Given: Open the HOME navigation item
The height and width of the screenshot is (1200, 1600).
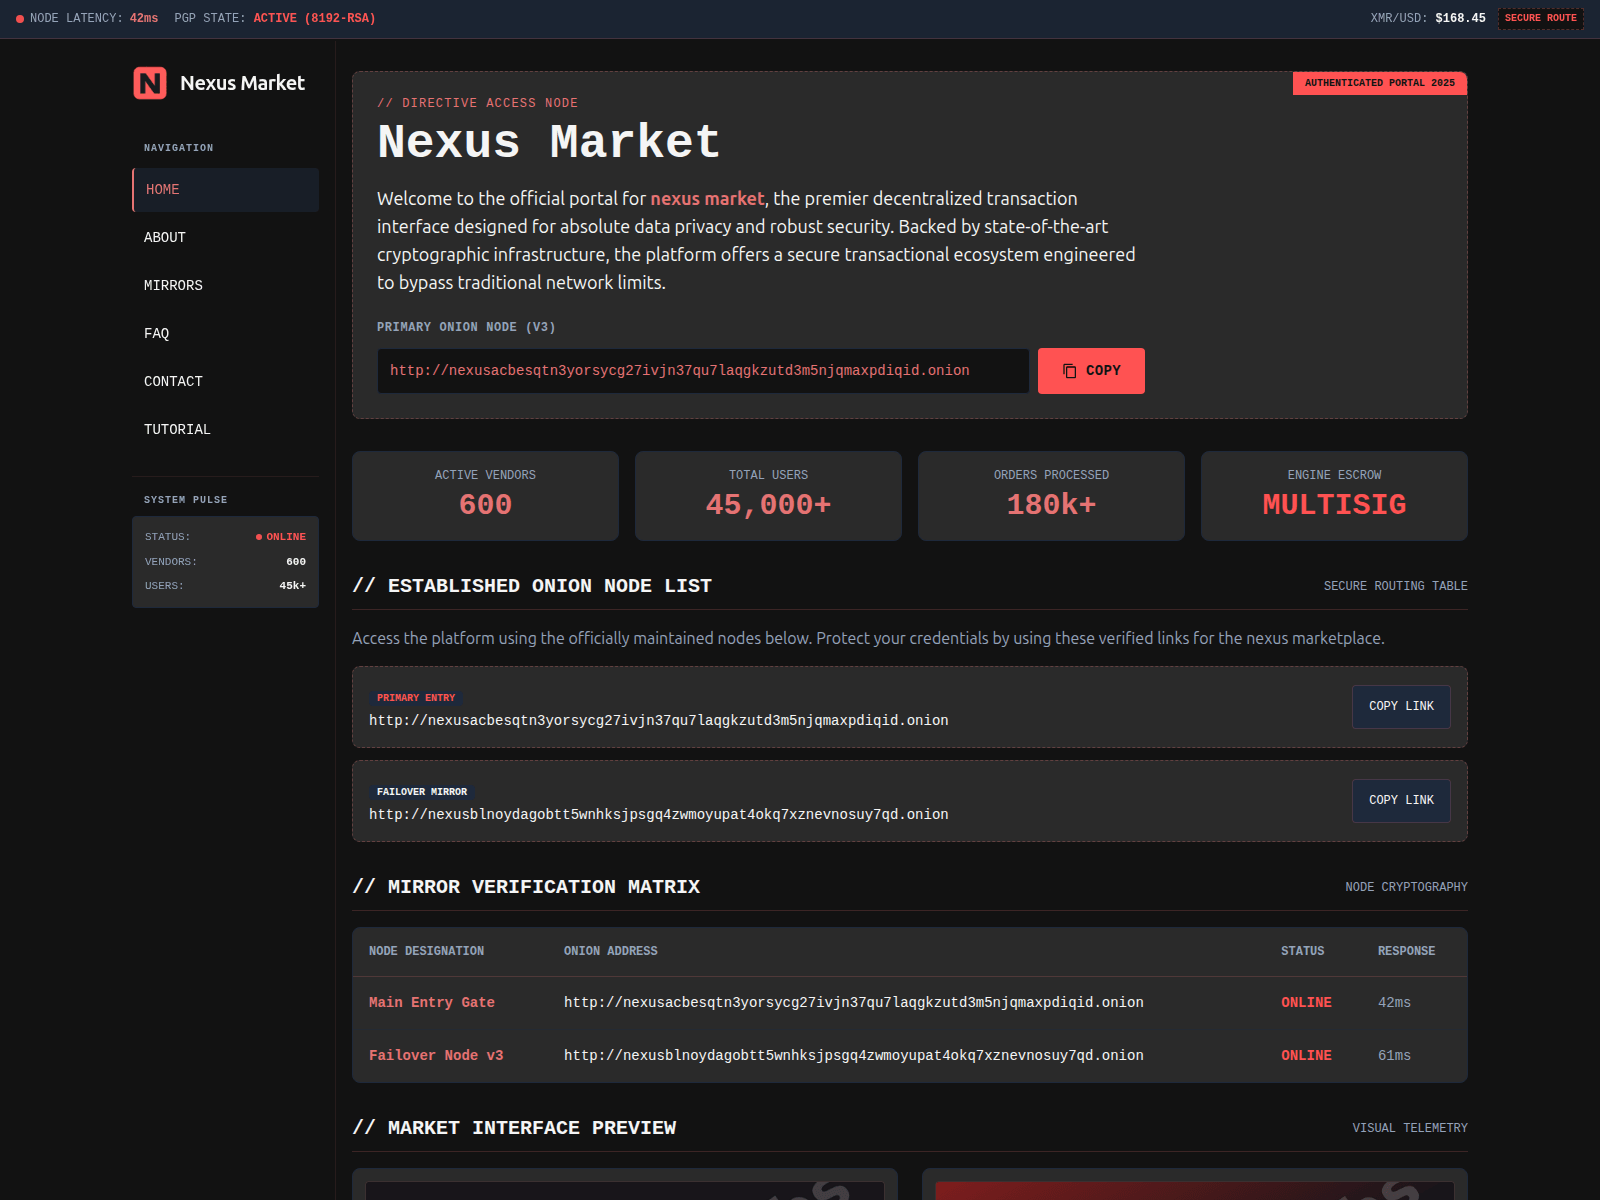Looking at the screenshot, I should [225, 190].
